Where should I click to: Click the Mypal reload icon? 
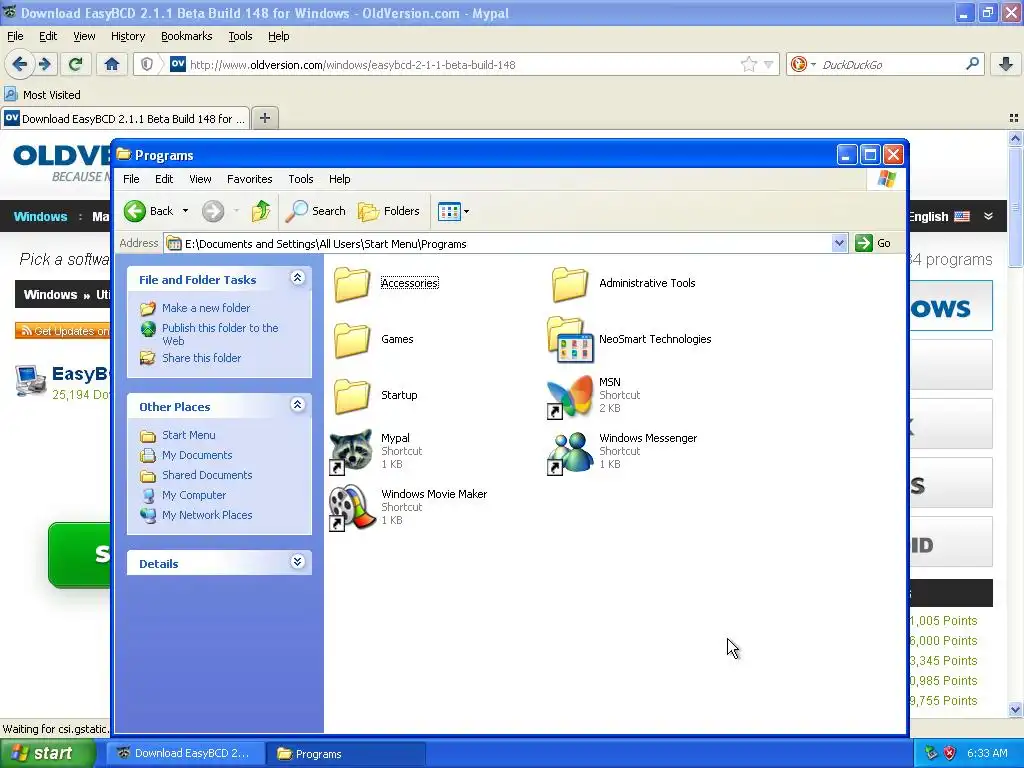(76, 64)
